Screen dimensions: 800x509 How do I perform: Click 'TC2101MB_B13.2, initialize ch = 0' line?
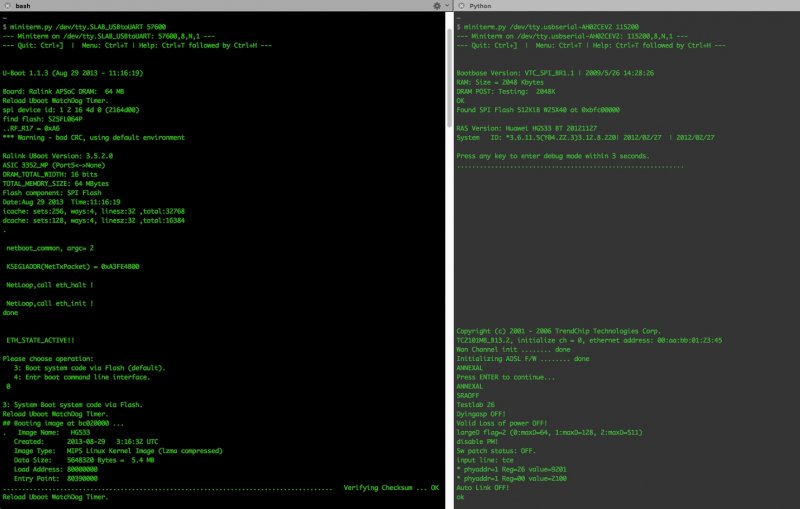(x=589, y=340)
